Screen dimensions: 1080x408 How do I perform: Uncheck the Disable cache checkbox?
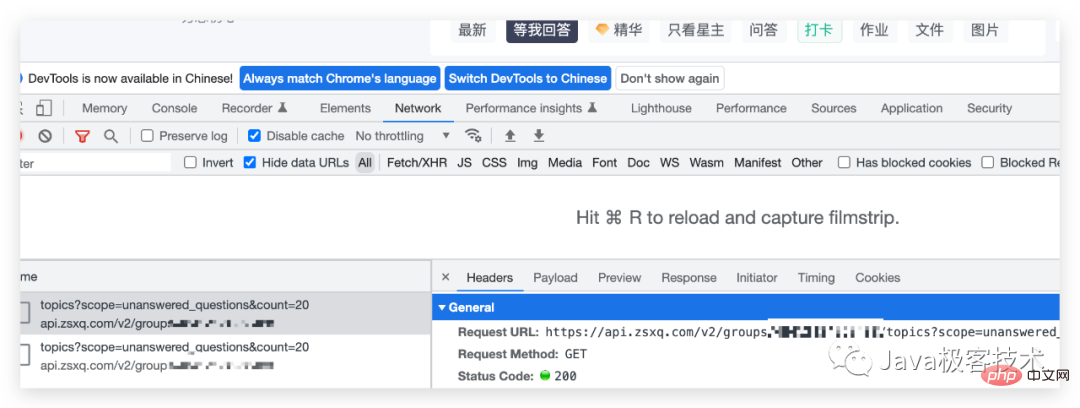[x=254, y=136]
